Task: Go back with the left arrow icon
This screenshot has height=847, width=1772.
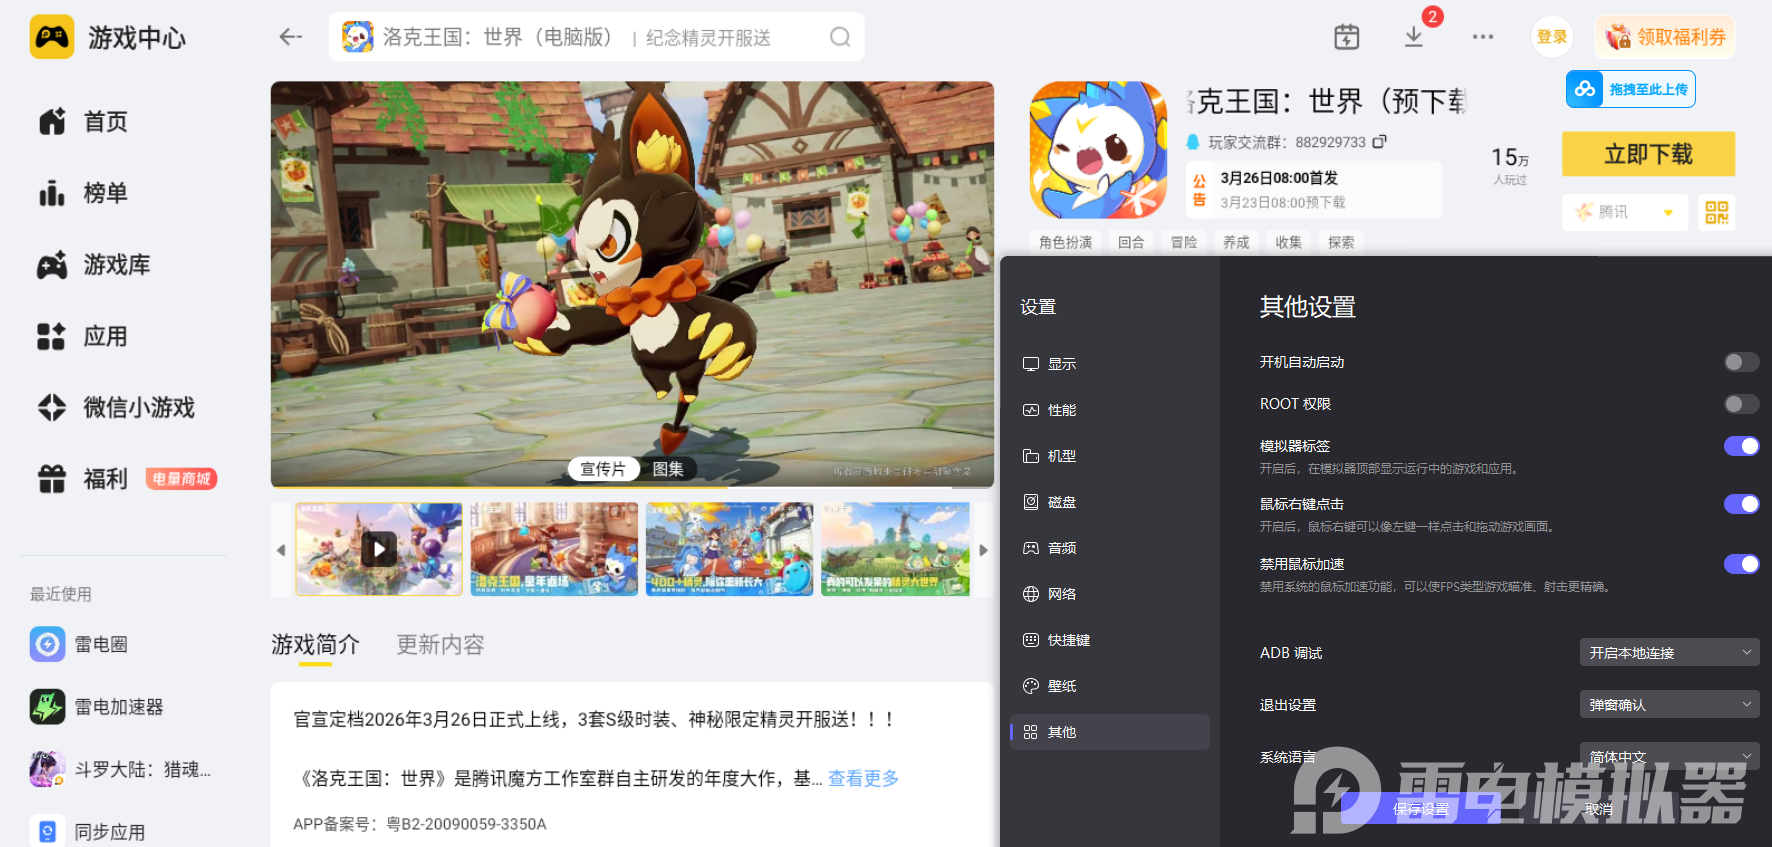Action: (x=290, y=37)
